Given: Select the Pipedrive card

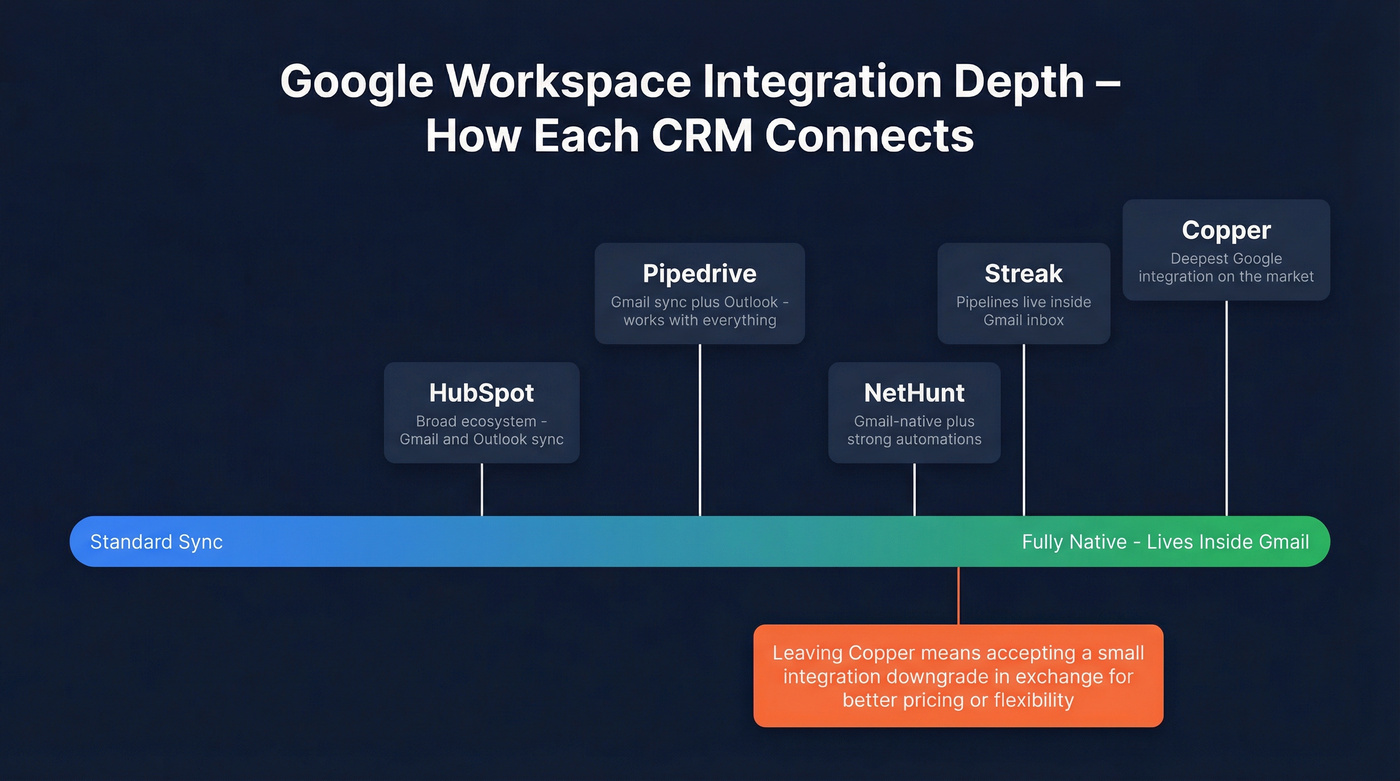Looking at the screenshot, I should click(699, 293).
